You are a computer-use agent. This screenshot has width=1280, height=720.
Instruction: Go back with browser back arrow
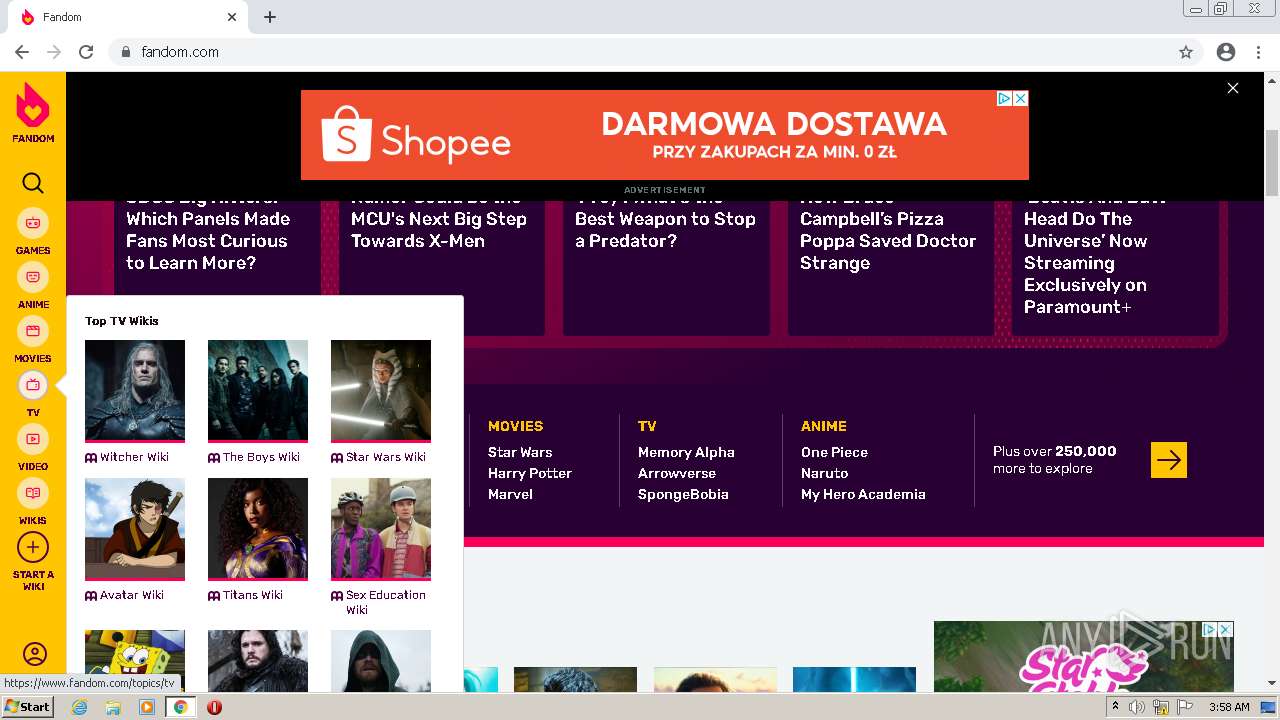22,52
